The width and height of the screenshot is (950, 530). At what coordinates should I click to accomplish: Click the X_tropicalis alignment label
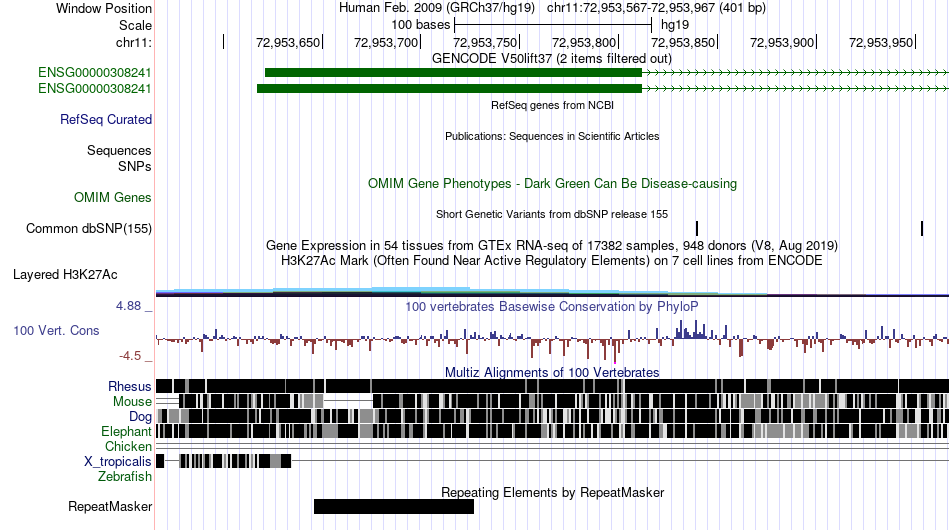(118, 462)
